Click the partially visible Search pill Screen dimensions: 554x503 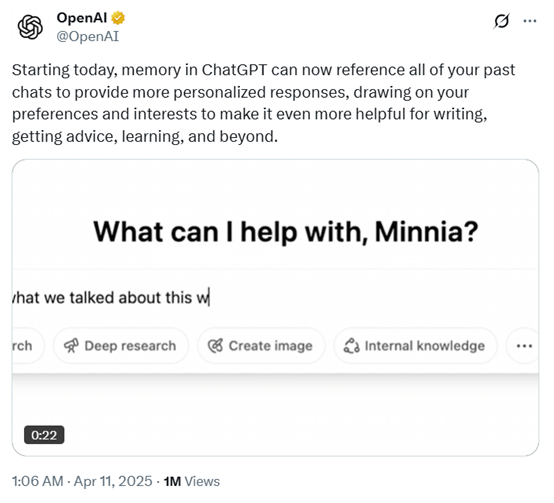[28, 345]
